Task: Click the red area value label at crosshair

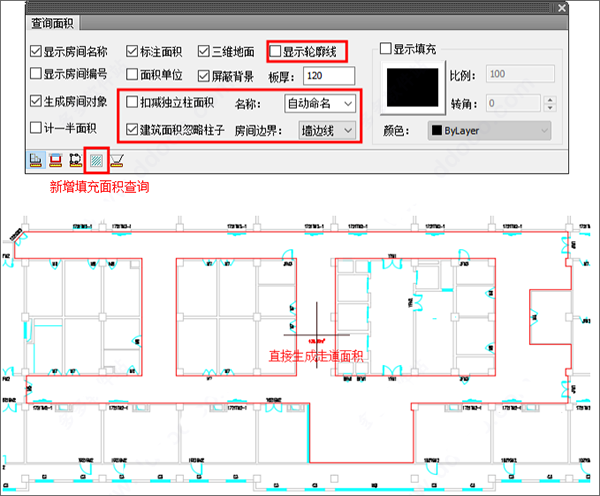Action: [x=316, y=340]
